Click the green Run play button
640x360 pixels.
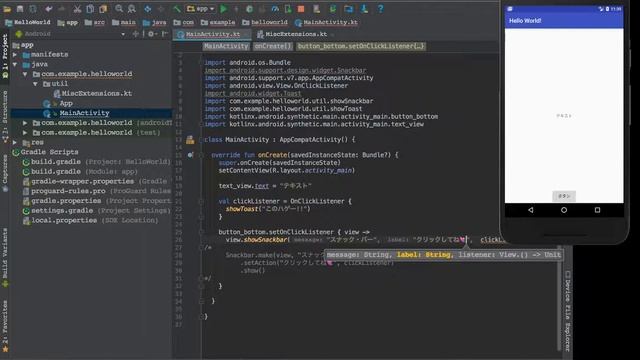point(224,9)
